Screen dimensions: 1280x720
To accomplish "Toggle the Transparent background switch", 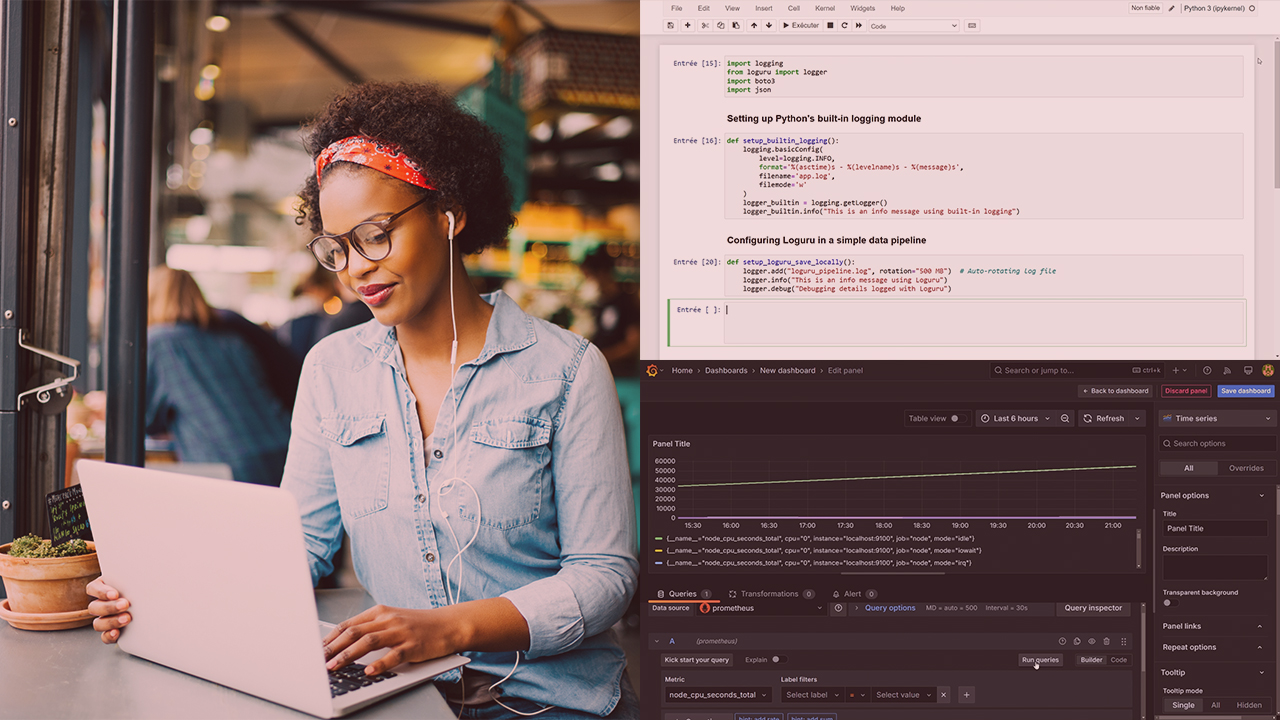I will [1169, 603].
